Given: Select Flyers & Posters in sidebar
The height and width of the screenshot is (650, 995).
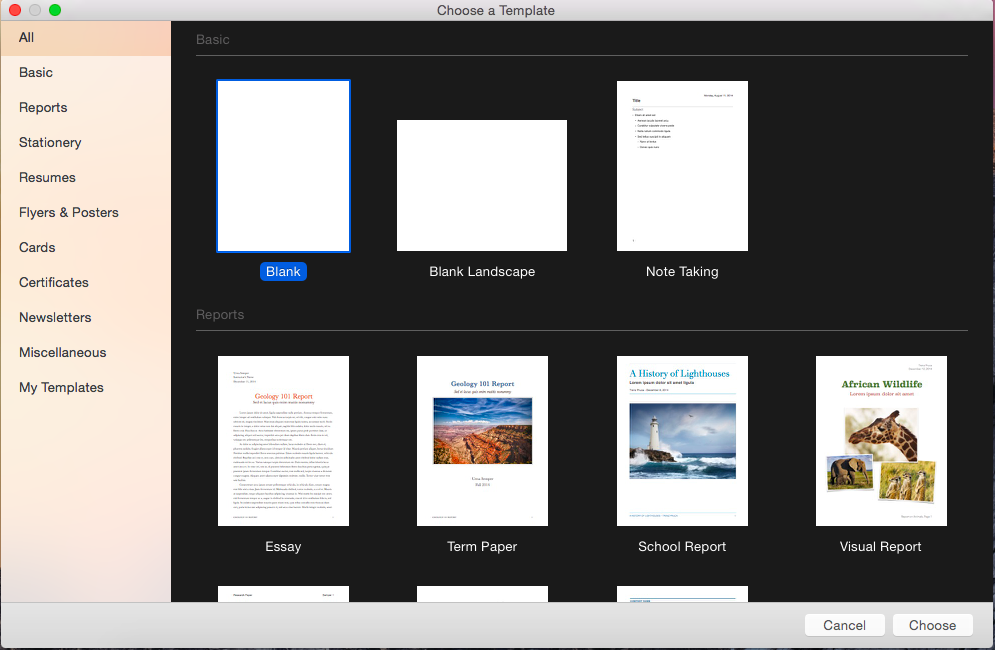Looking at the screenshot, I should pos(69,212).
